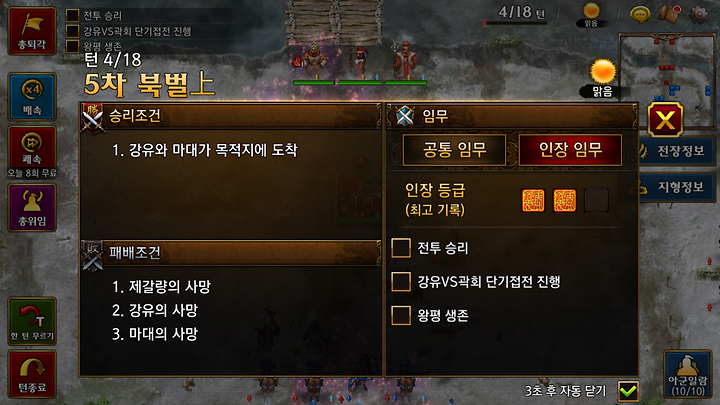Open the 아군일람 ally list icon

pyautogui.click(x=688, y=374)
